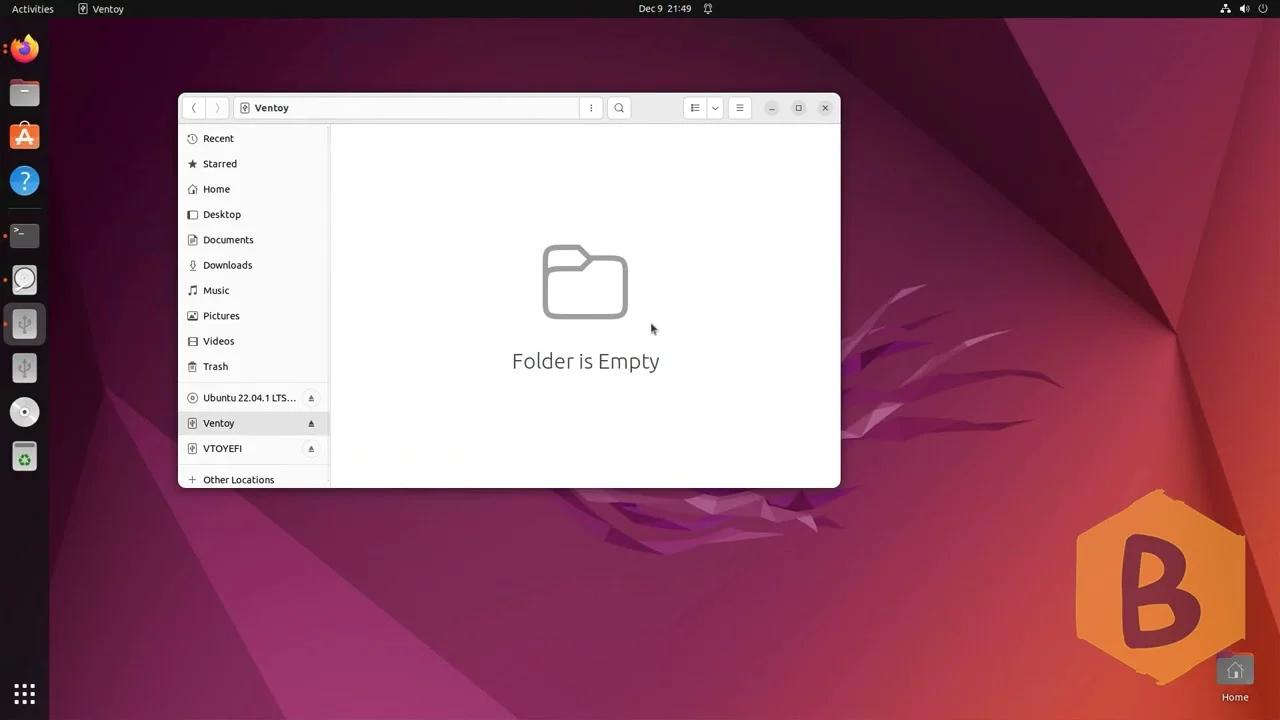Open Starred in the sidebar
The image size is (1280, 720).
[x=254, y=164]
